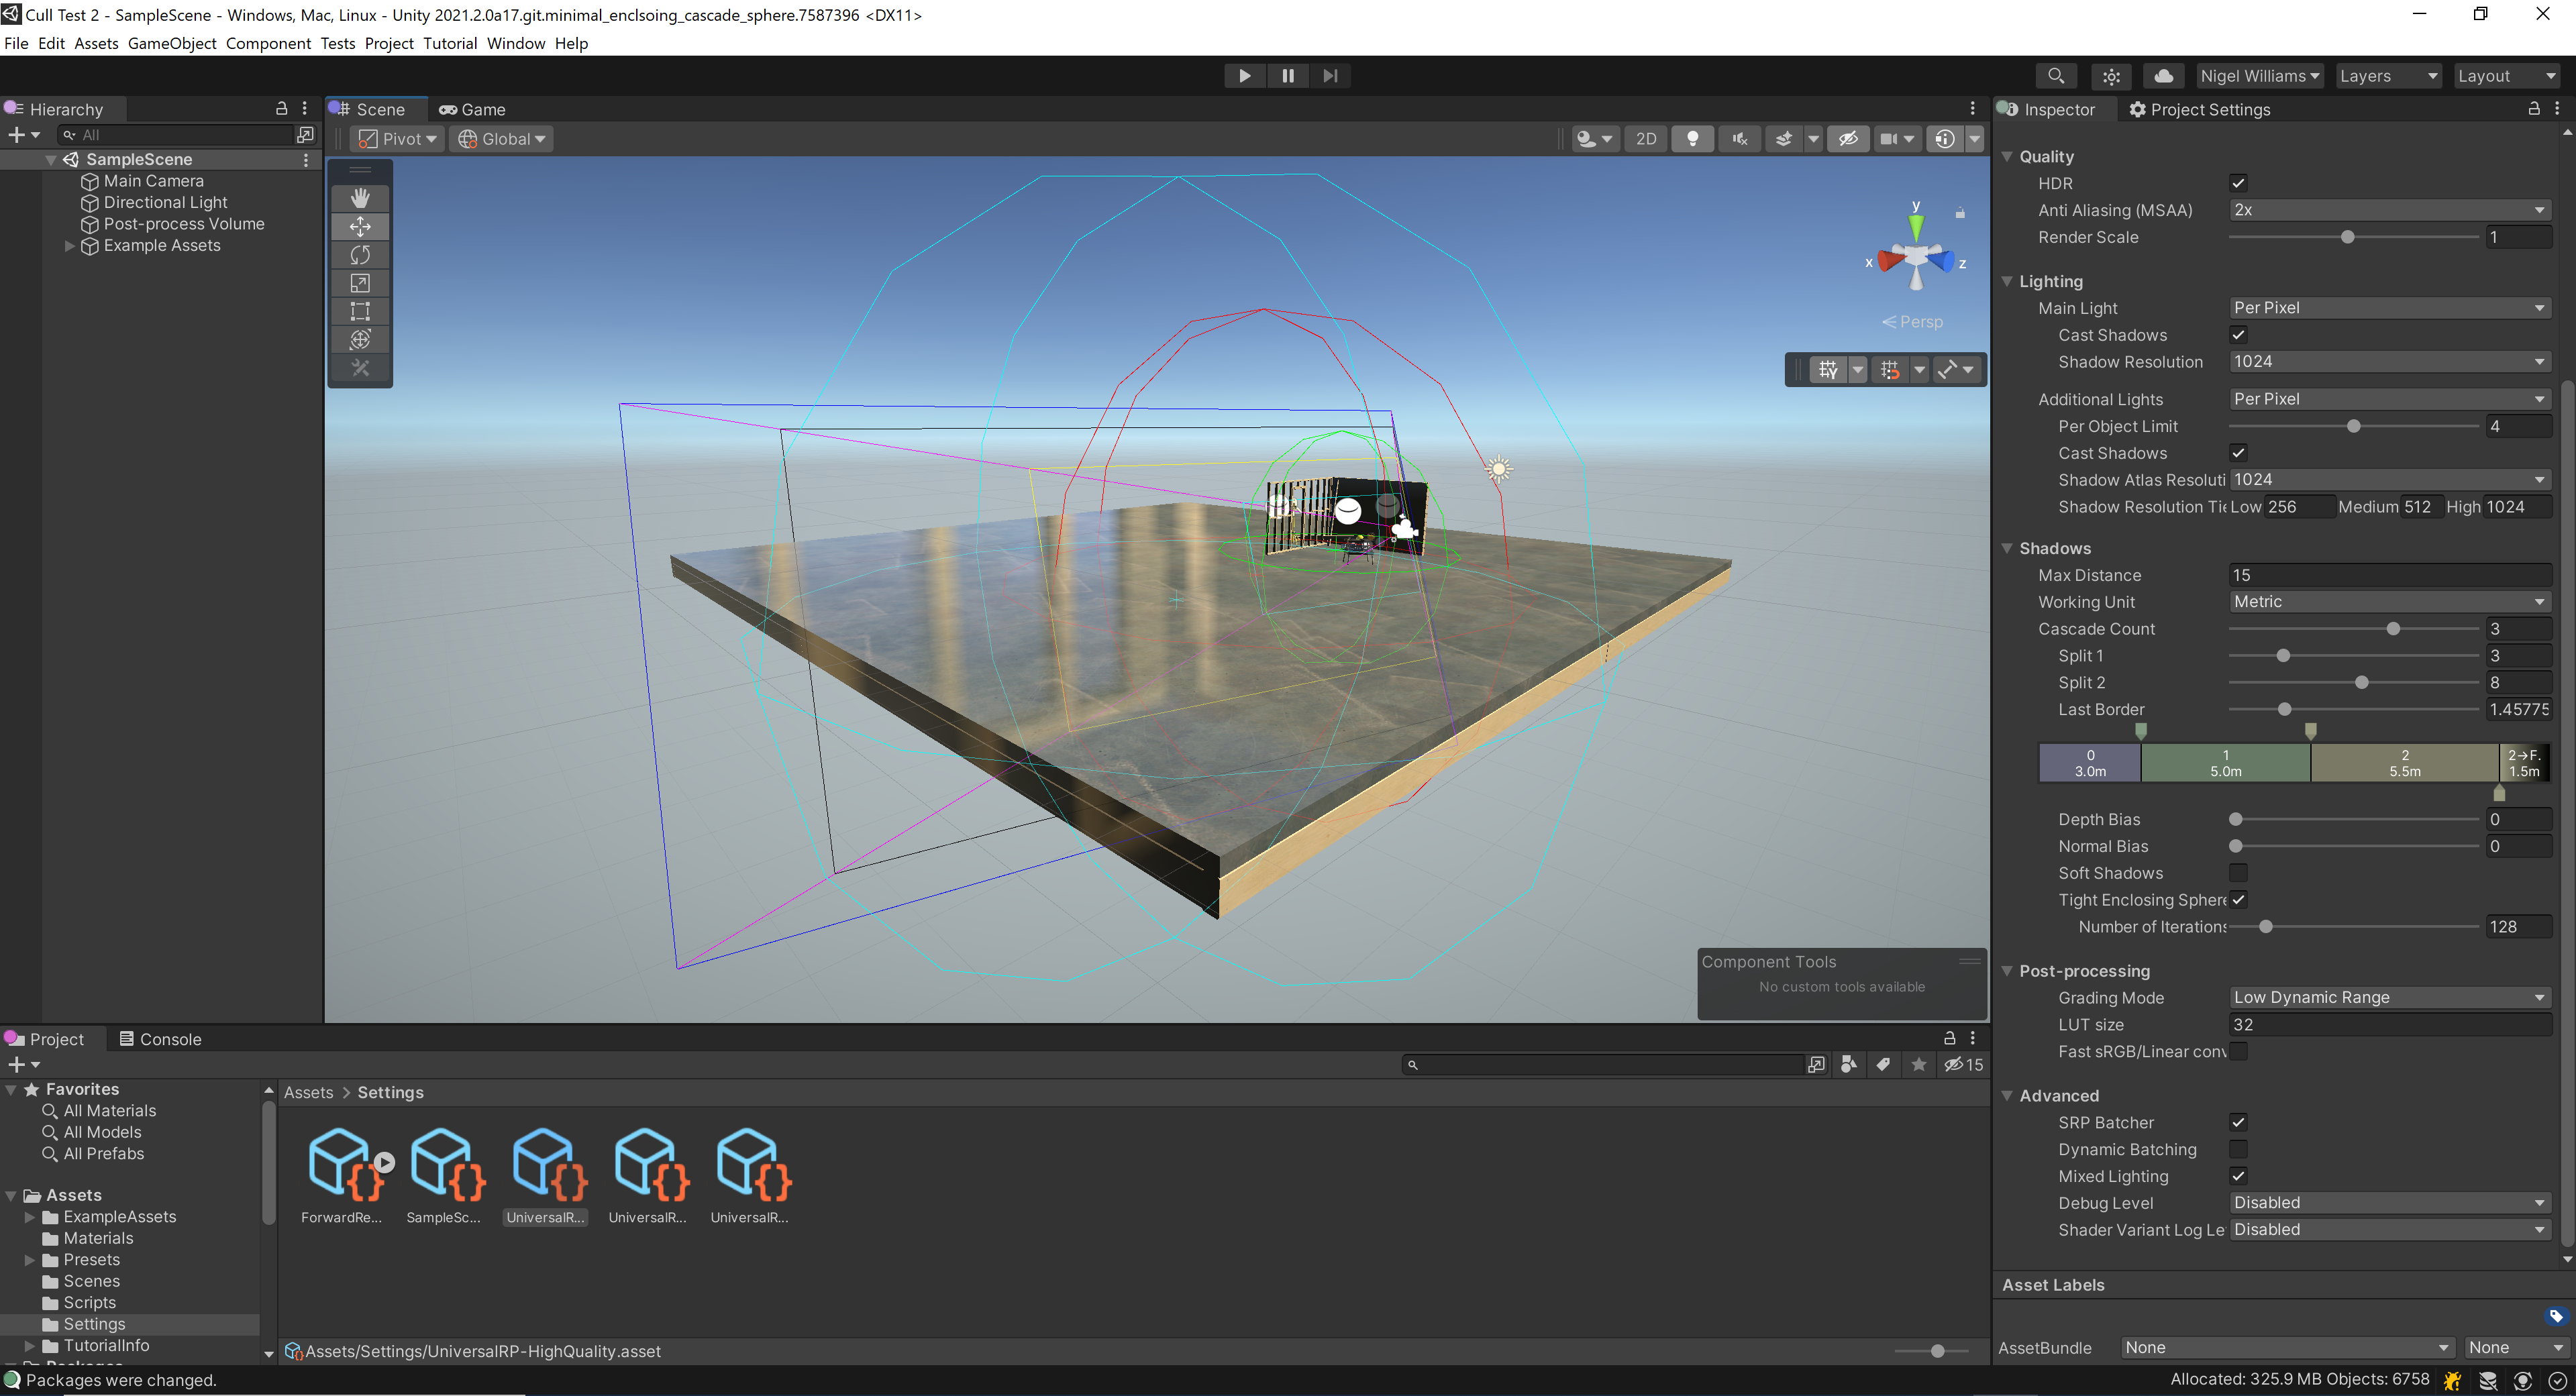The height and width of the screenshot is (1396, 2576).
Task: Select the Scale tool
Action: (360, 283)
